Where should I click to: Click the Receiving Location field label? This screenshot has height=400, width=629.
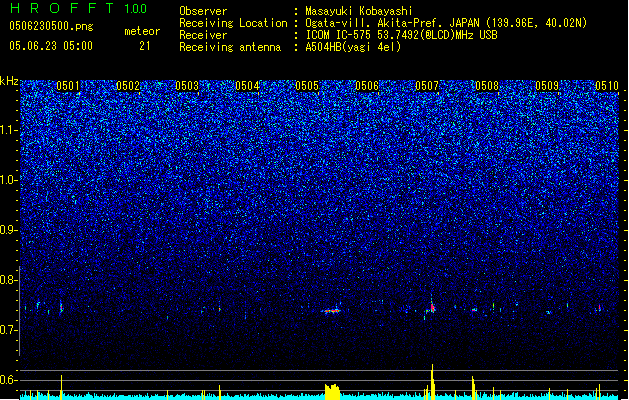click(x=233, y=23)
